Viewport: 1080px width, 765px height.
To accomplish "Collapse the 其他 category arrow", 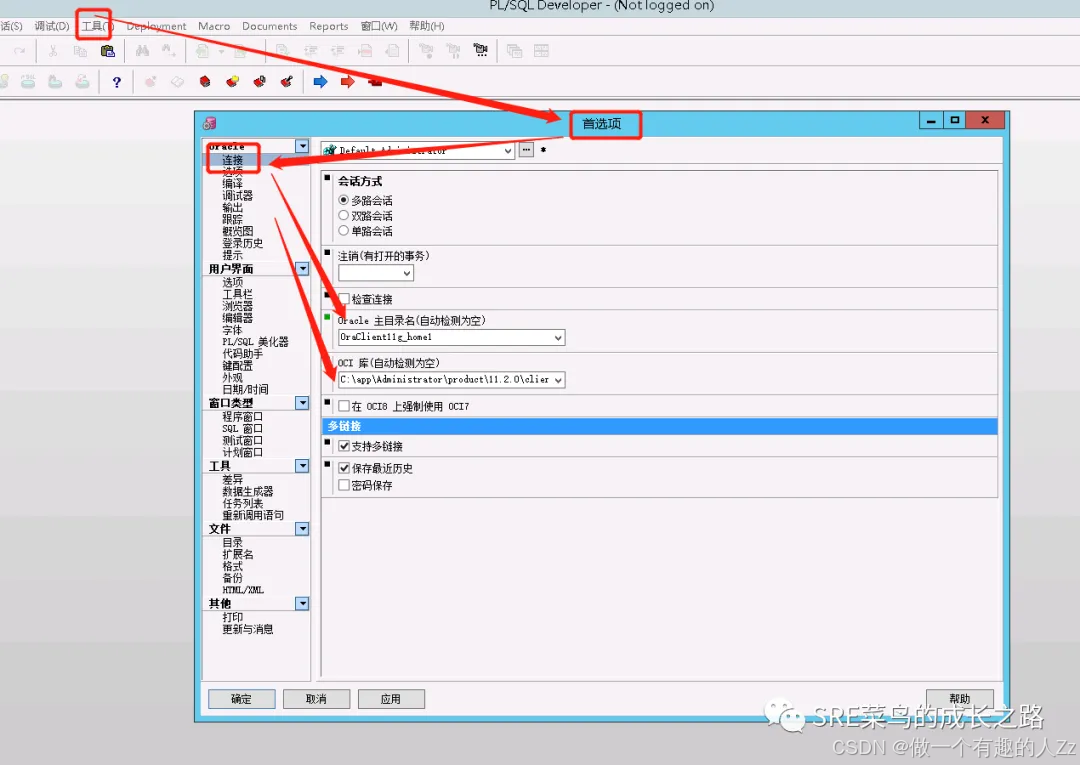I will [x=302, y=603].
